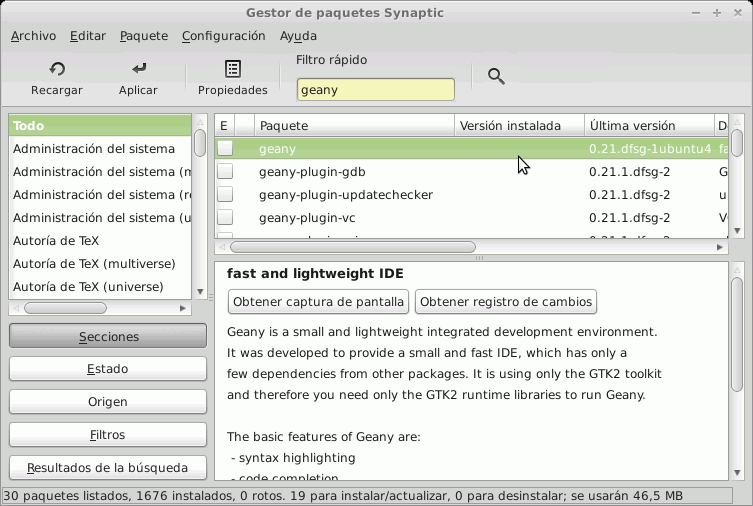This screenshot has height=506, width=753.
Task: Click package list scroll-right arrow
Action: click(x=719, y=247)
